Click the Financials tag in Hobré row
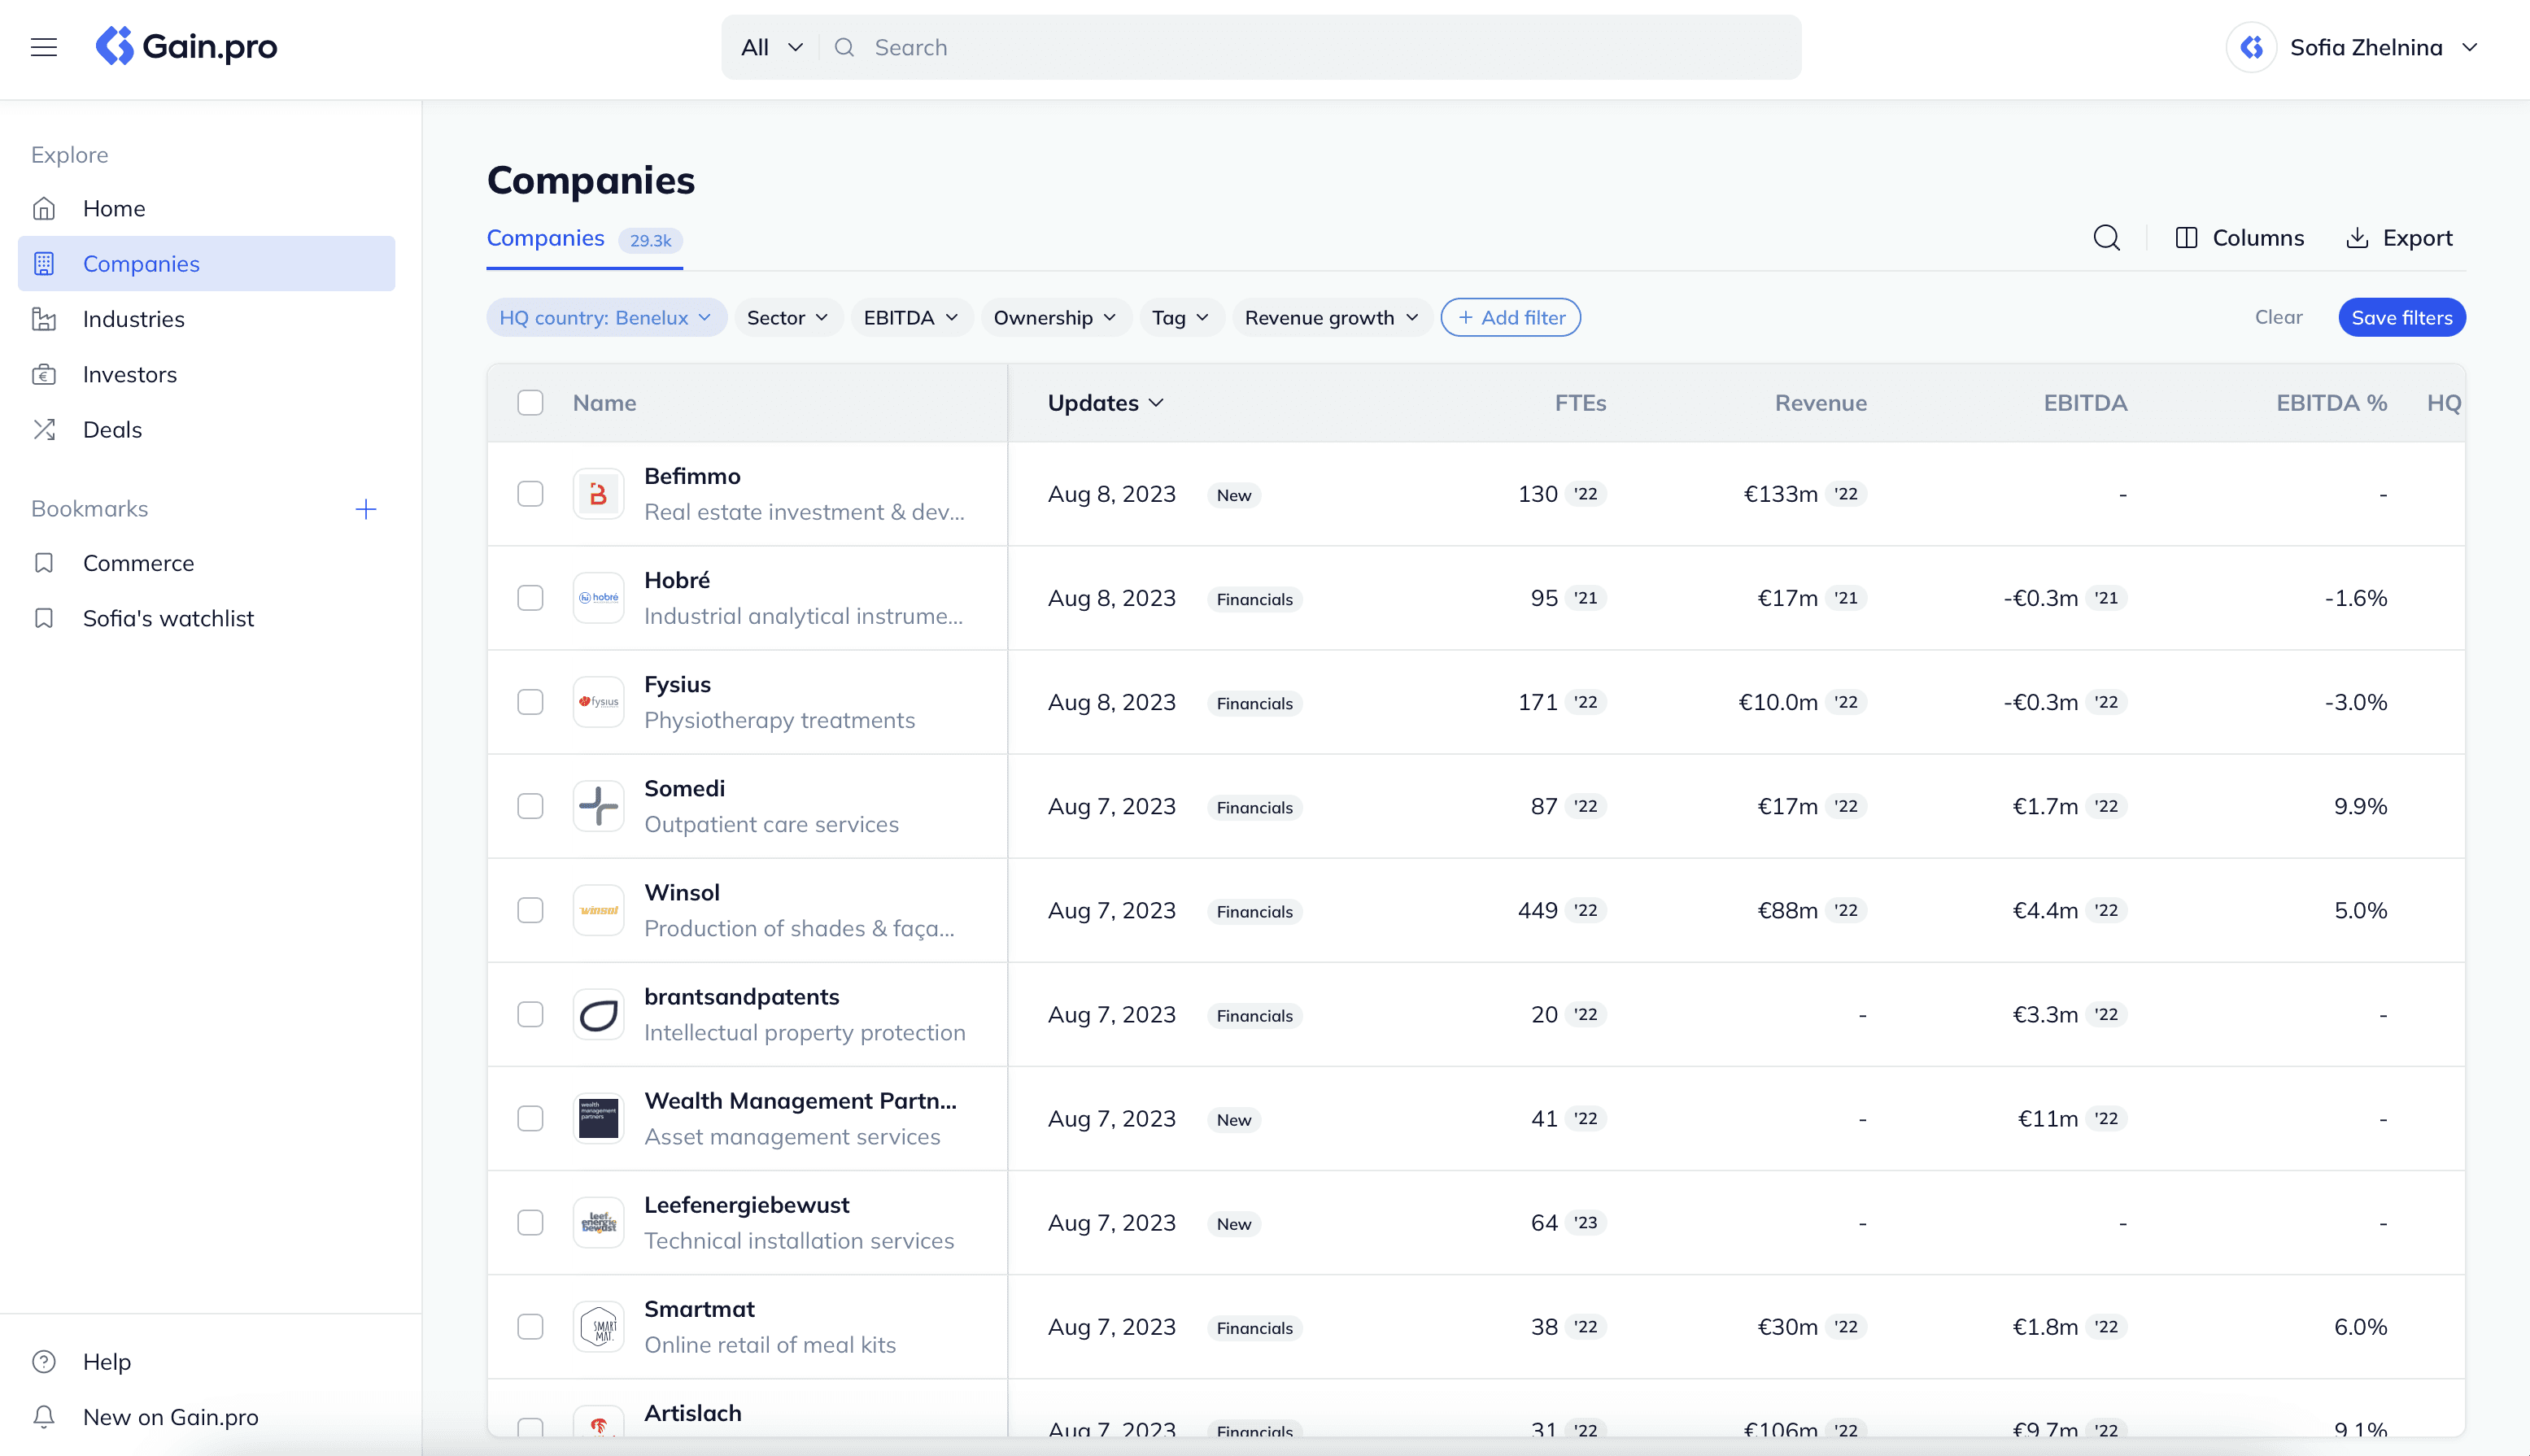Viewport: 2530px width, 1456px height. pyautogui.click(x=1254, y=599)
